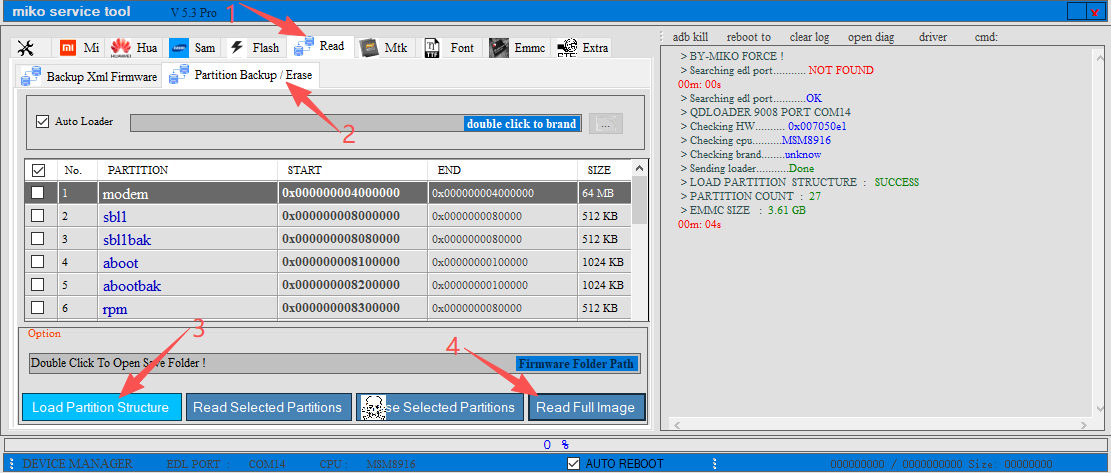
Task: Check the modem partition checkbox
Action: 38,193
